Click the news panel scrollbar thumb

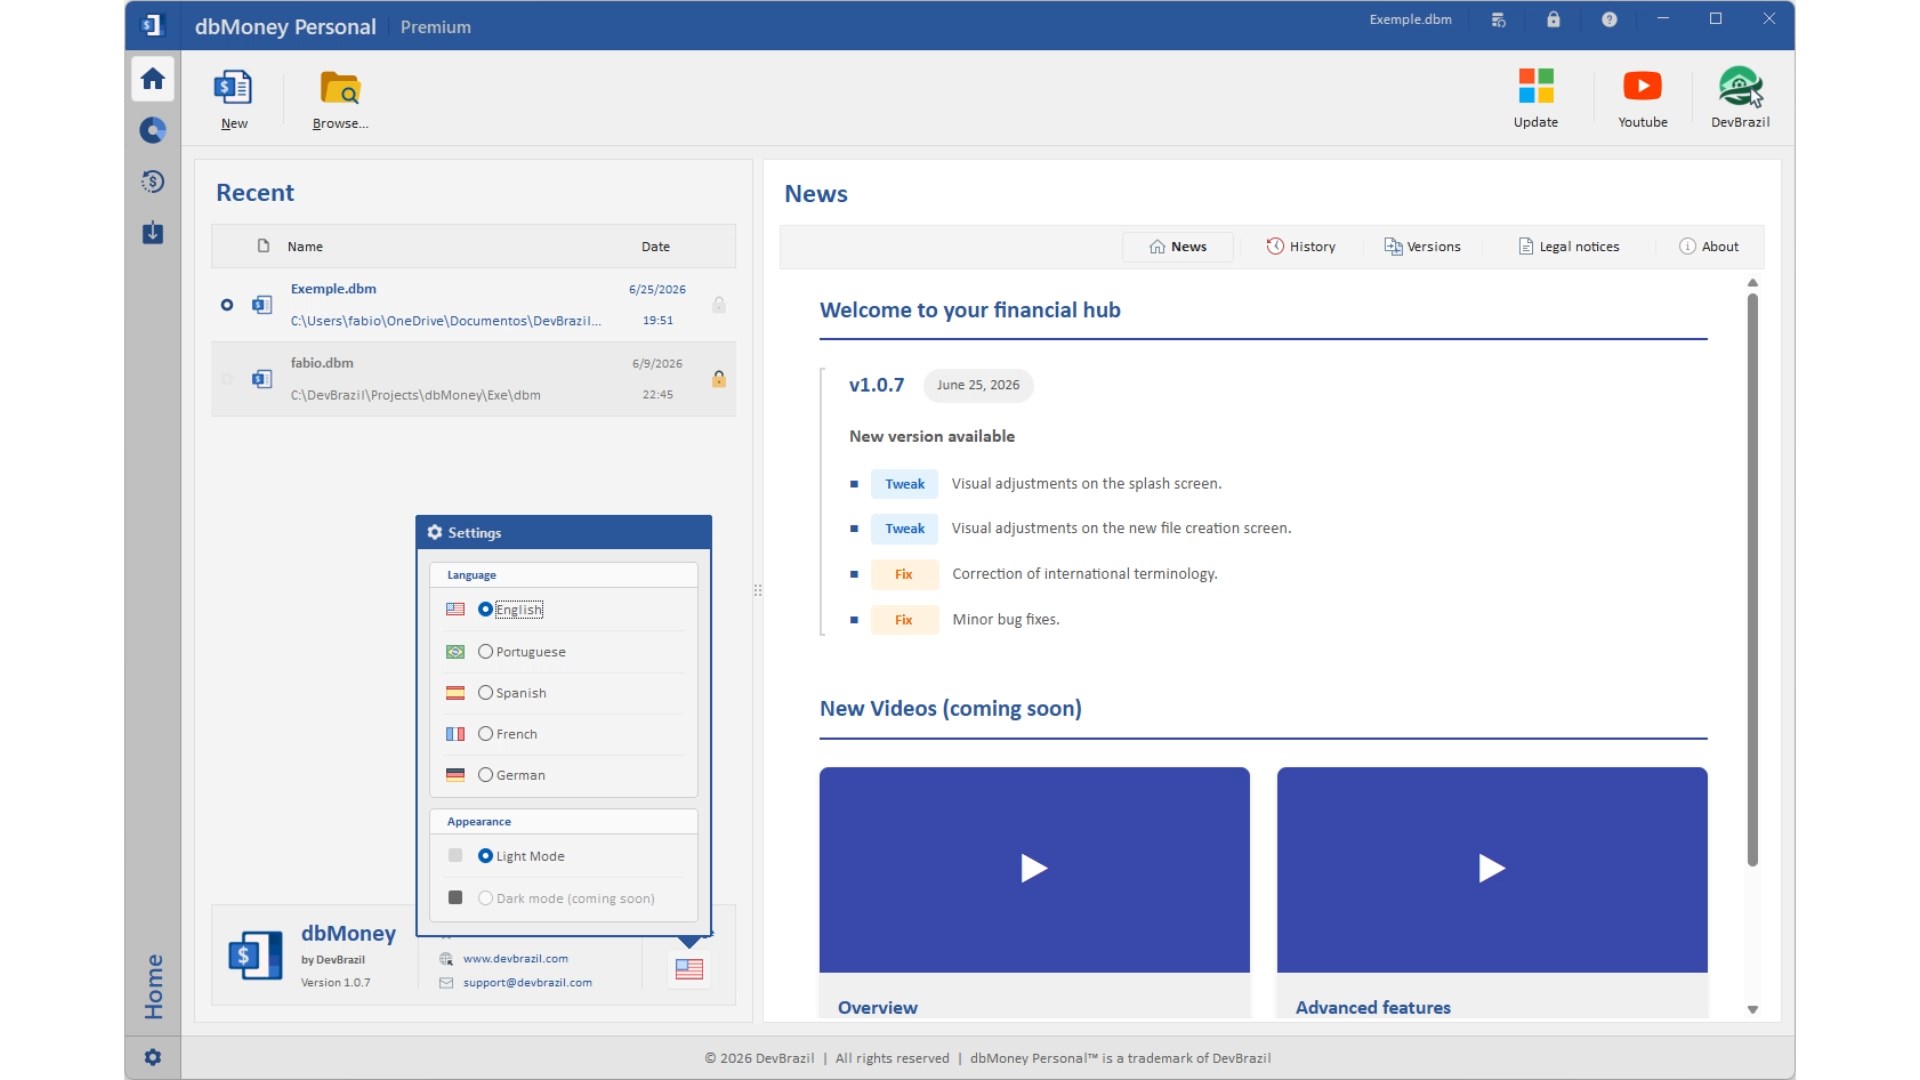point(1752,580)
